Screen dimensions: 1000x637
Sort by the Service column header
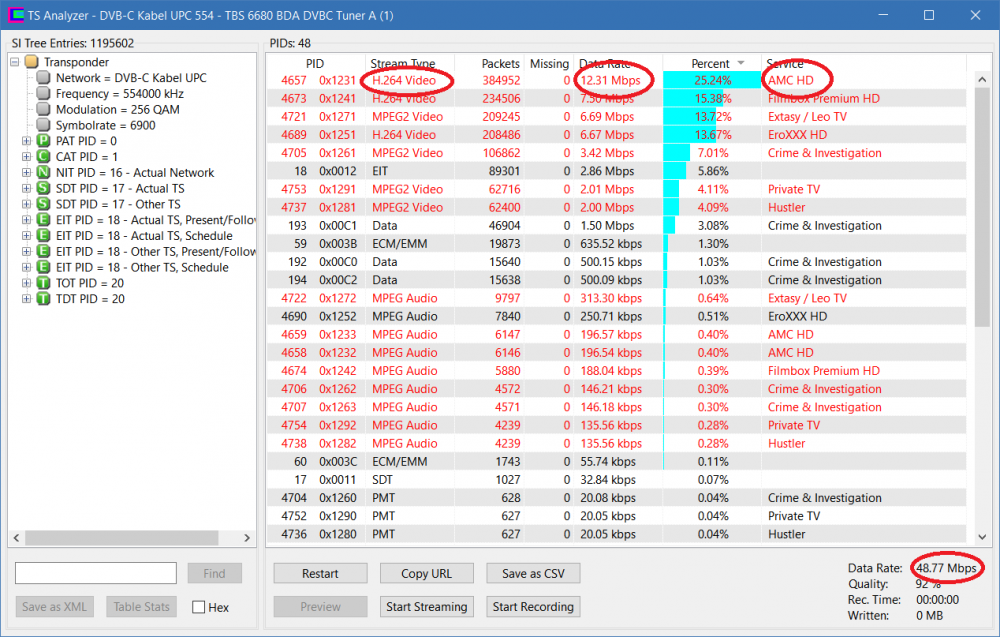[x=864, y=63]
